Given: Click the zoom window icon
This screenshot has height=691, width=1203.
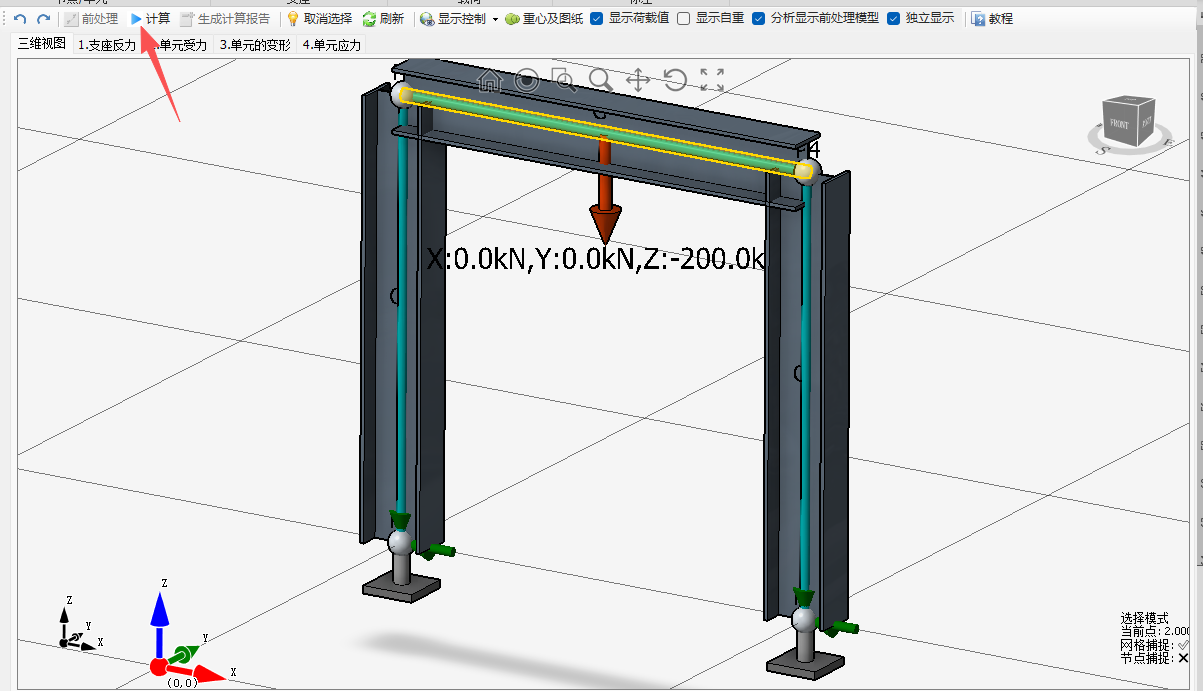Looking at the screenshot, I should tap(565, 81).
